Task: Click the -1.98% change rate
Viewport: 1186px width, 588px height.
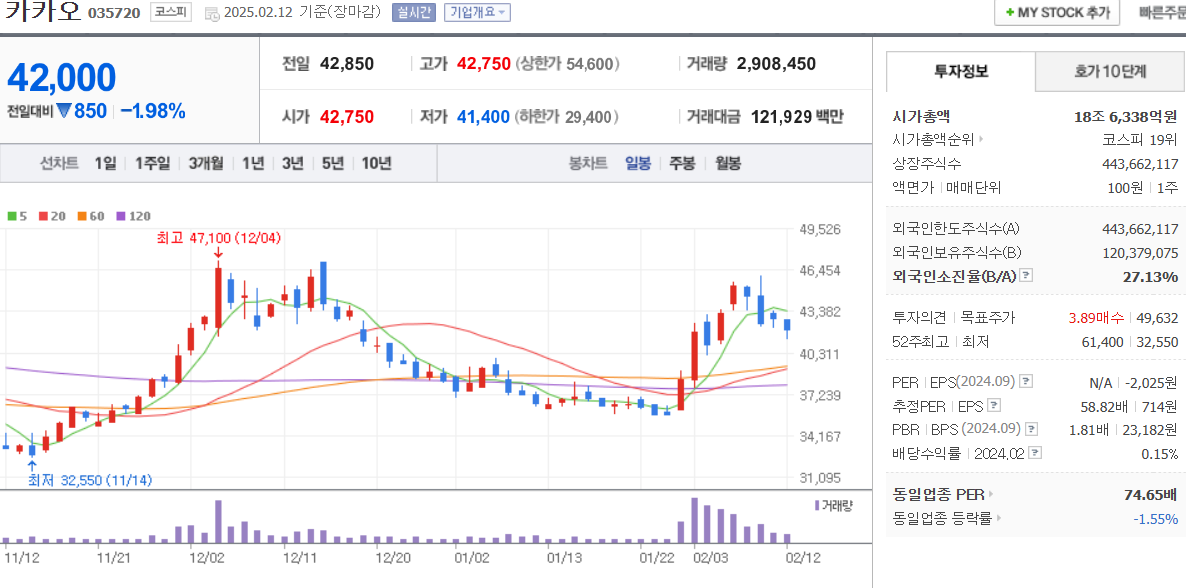Action: 153,111
